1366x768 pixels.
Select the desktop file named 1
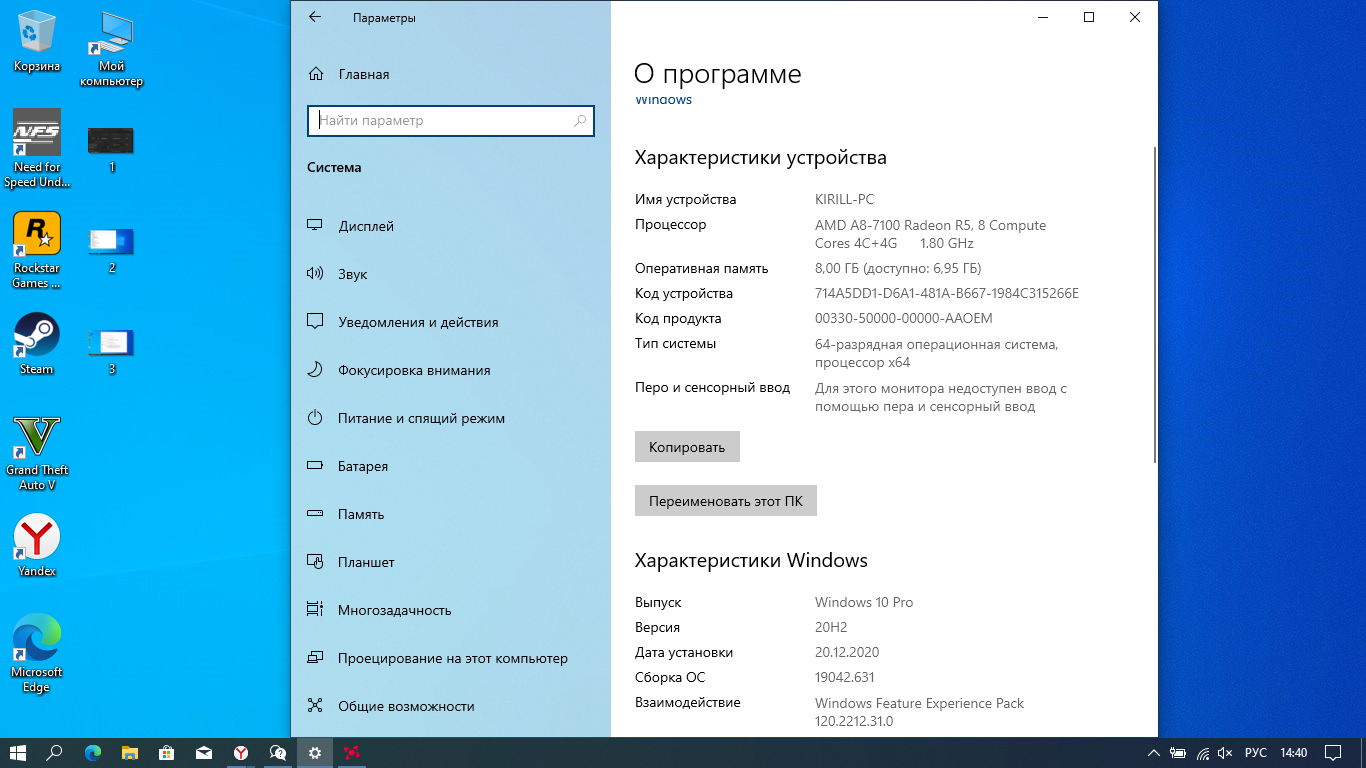pos(111,150)
